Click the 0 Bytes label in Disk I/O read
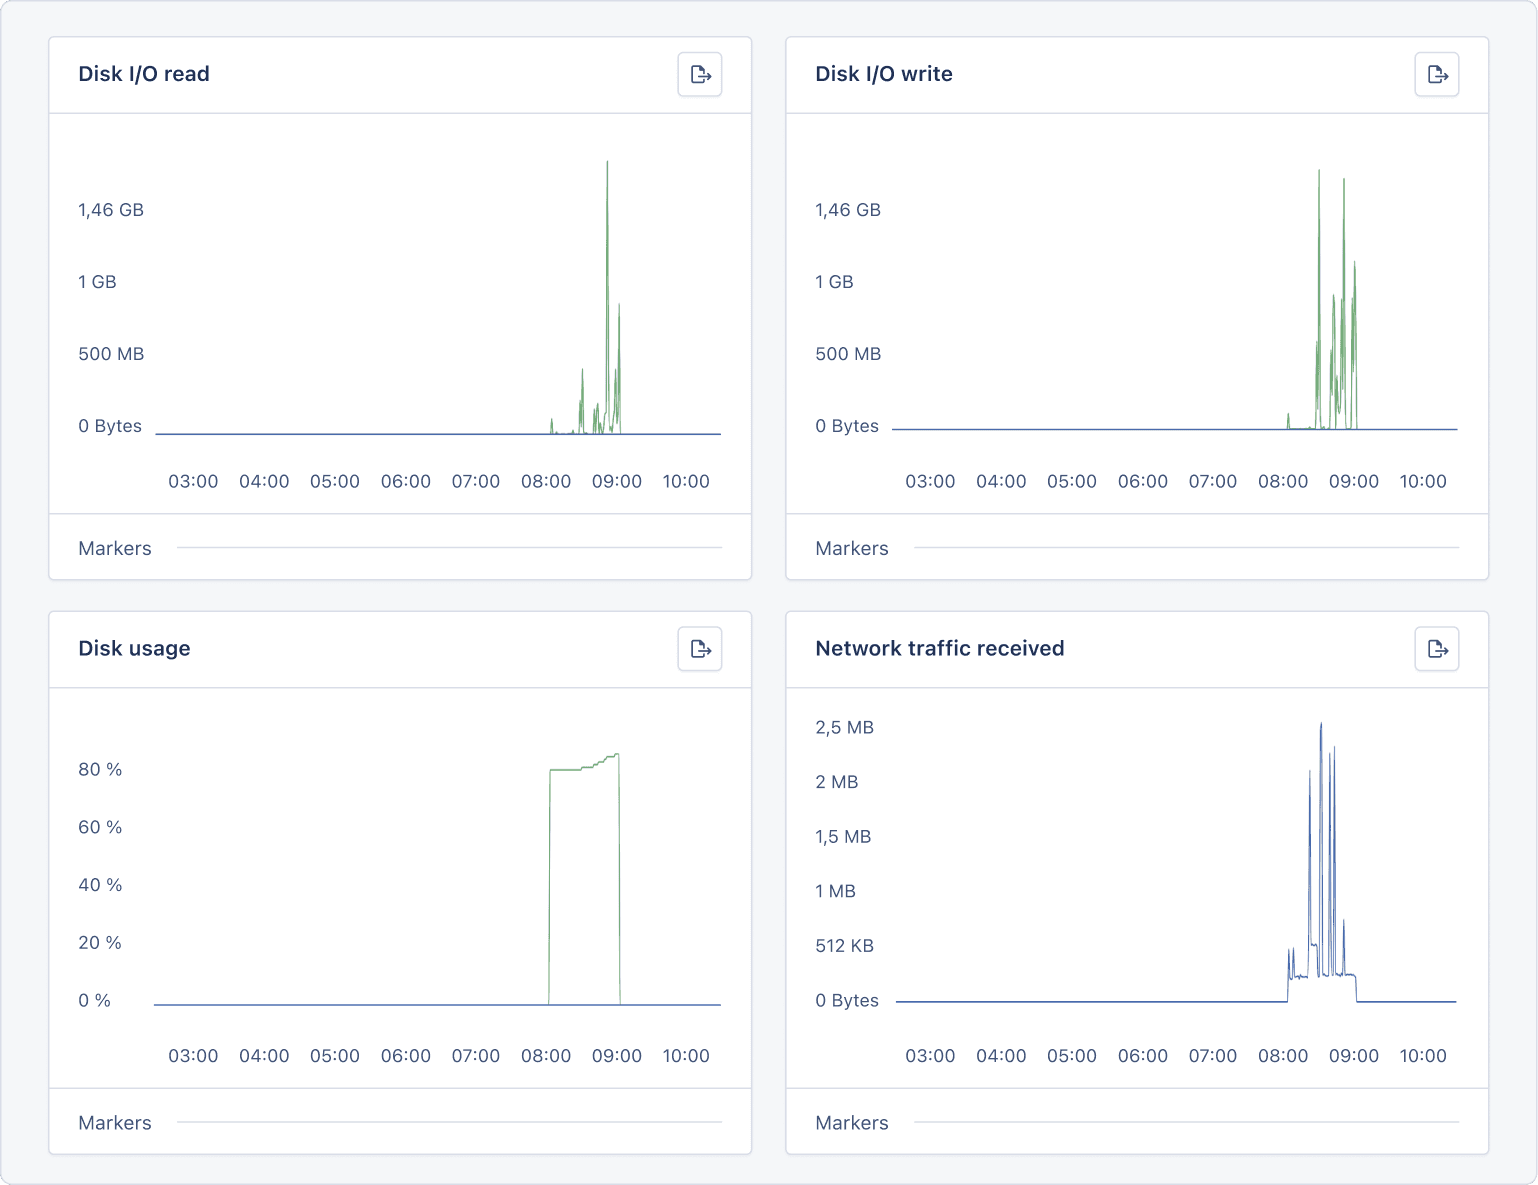This screenshot has width=1538, height=1185. (110, 426)
